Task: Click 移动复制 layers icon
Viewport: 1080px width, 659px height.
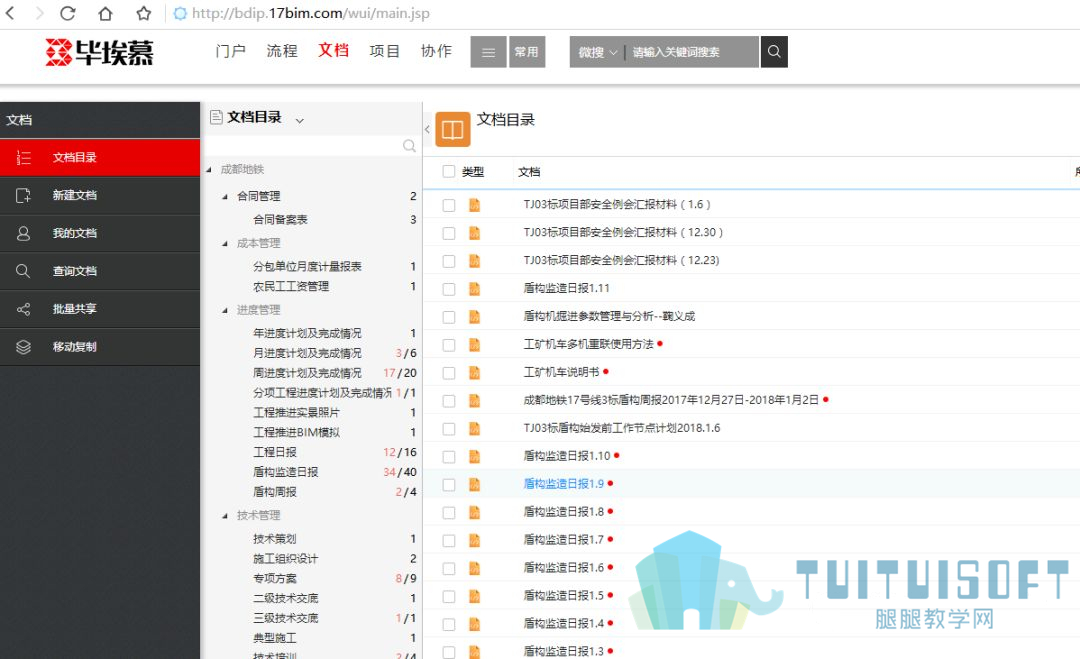Action: [23, 347]
